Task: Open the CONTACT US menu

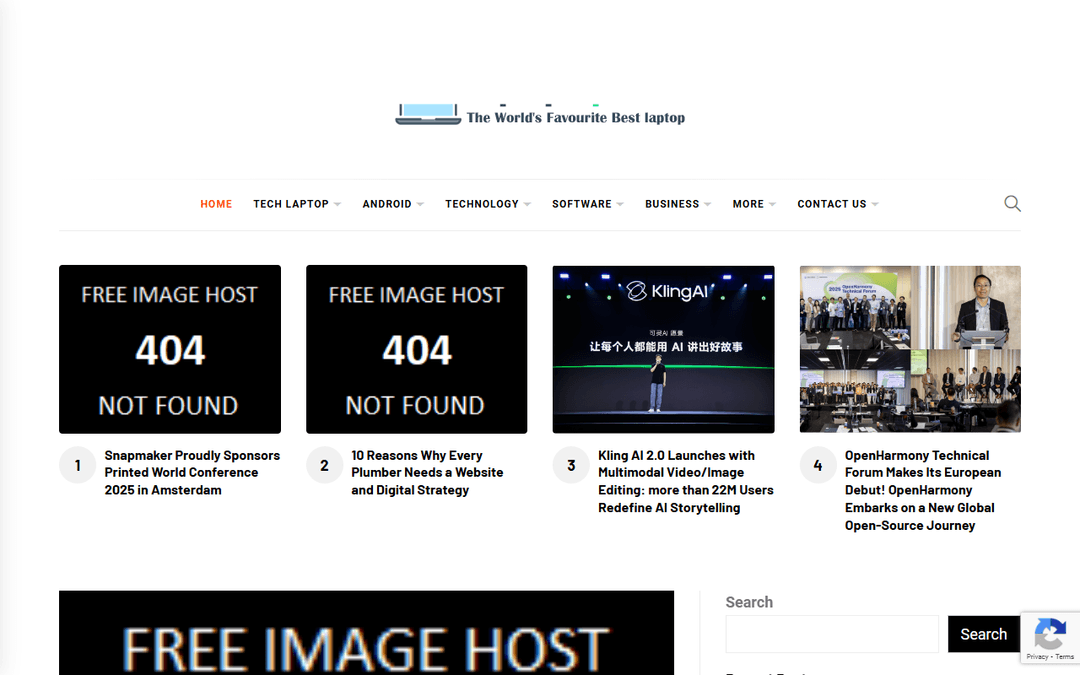Action: pyautogui.click(x=831, y=204)
